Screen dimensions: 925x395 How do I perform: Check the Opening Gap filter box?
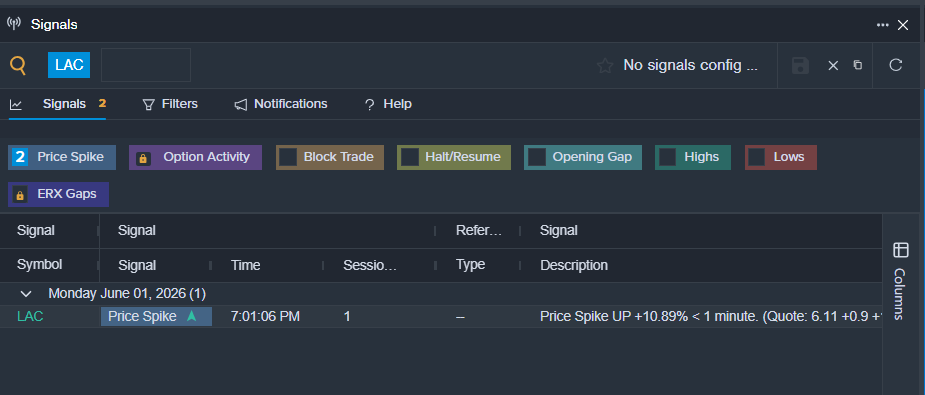(537, 157)
